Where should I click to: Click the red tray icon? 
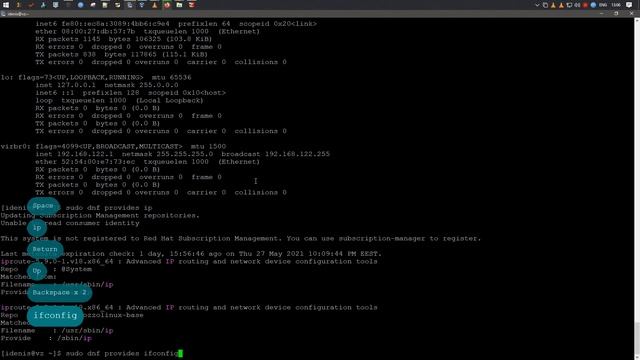(585, 5)
